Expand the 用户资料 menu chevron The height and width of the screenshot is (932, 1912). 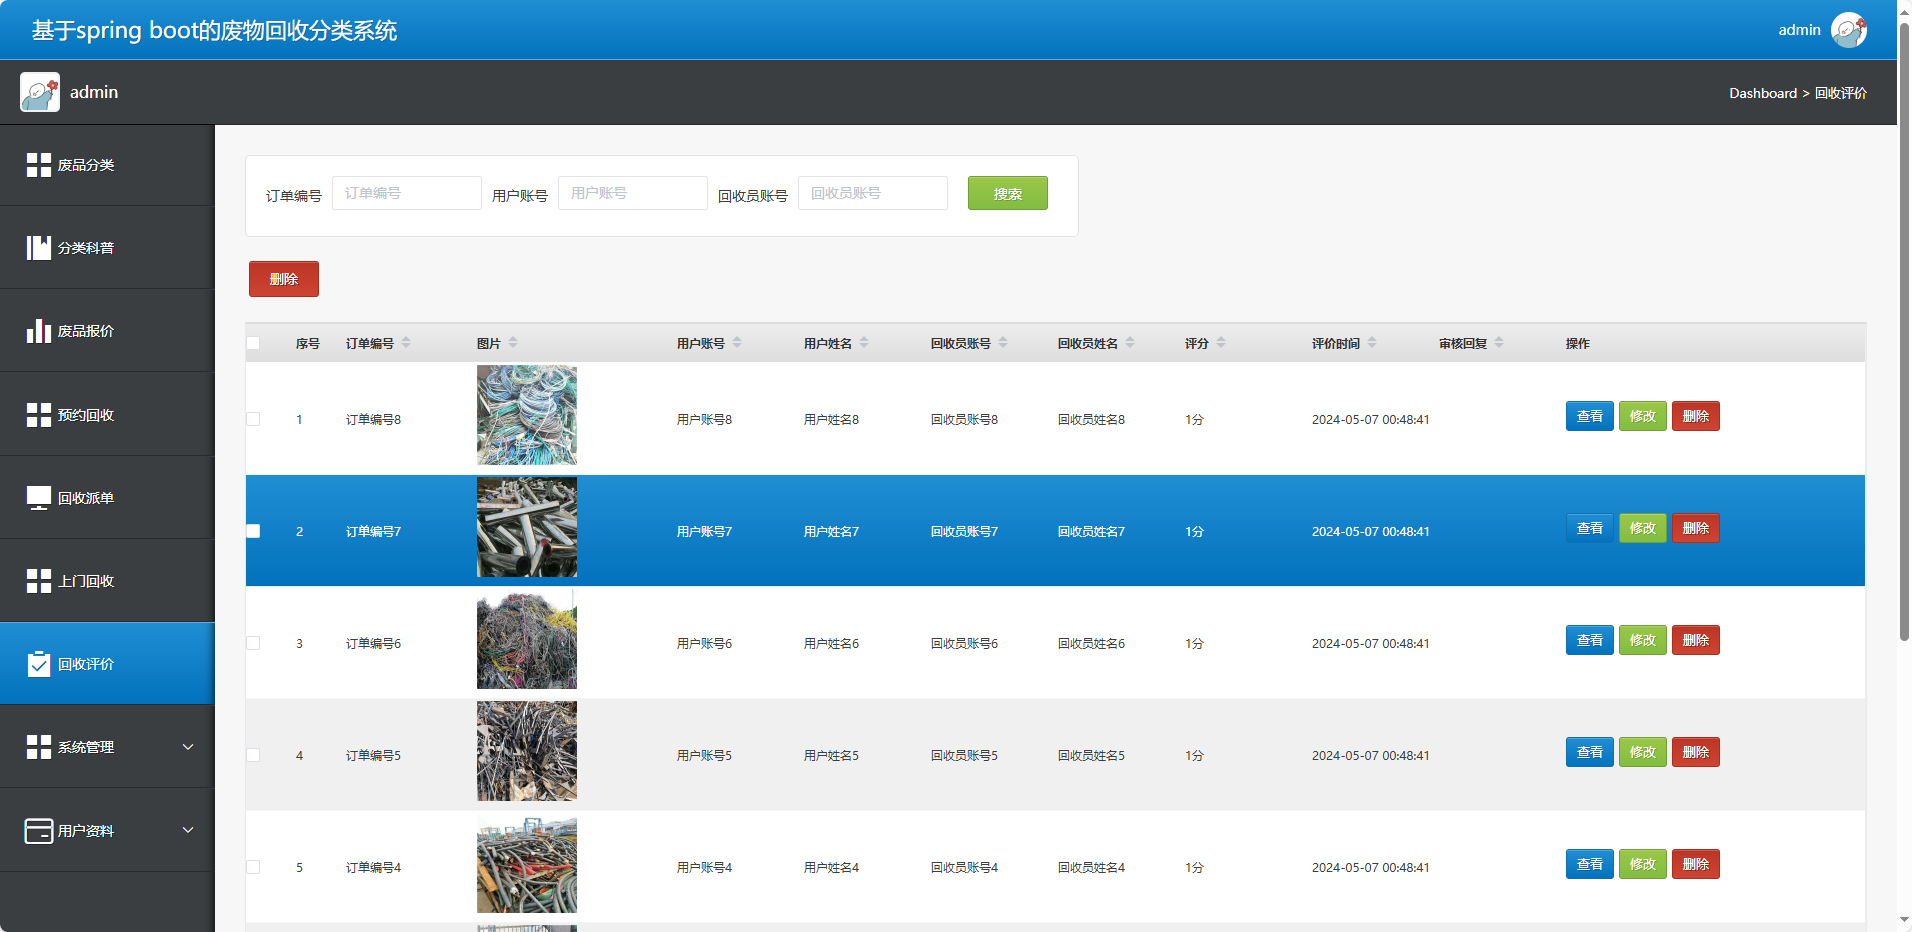click(x=188, y=830)
